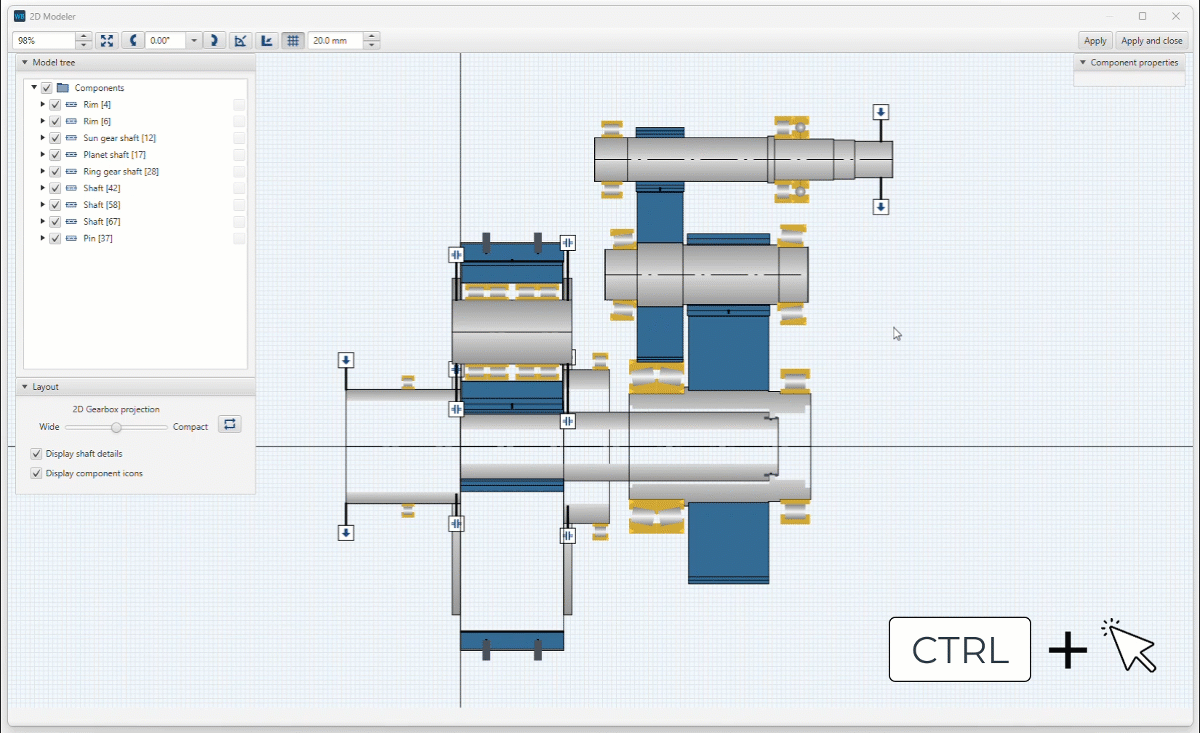Uncheck Display component icons
Screen dimensions: 1200x733
point(37,474)
